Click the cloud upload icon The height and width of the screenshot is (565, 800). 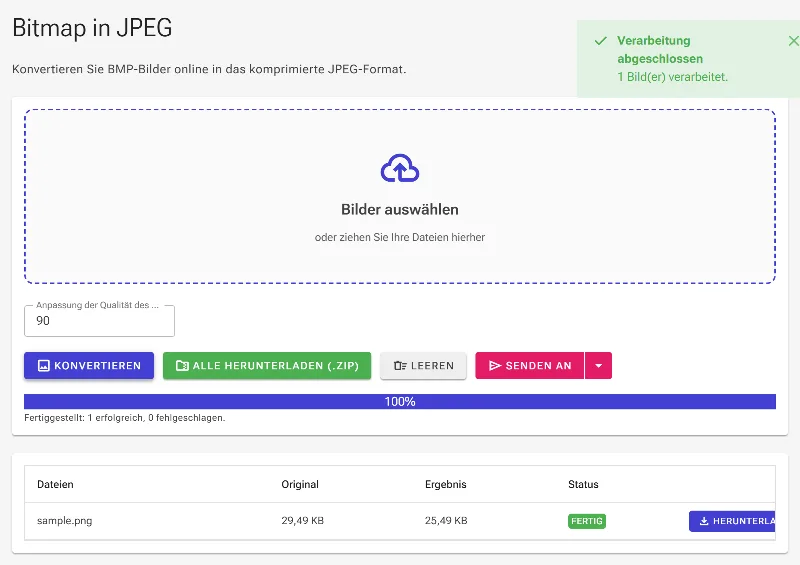click(400, 168)
